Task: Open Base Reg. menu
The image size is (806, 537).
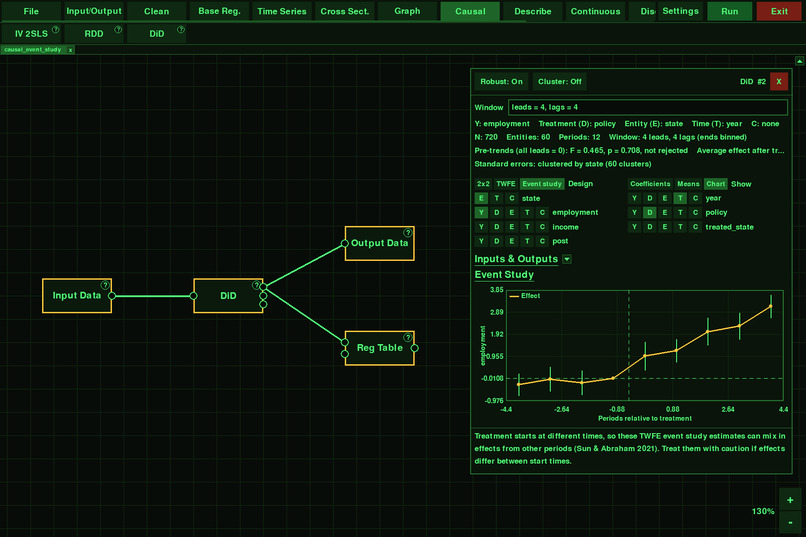Action: pyautogui.click(x=219, y=11)
